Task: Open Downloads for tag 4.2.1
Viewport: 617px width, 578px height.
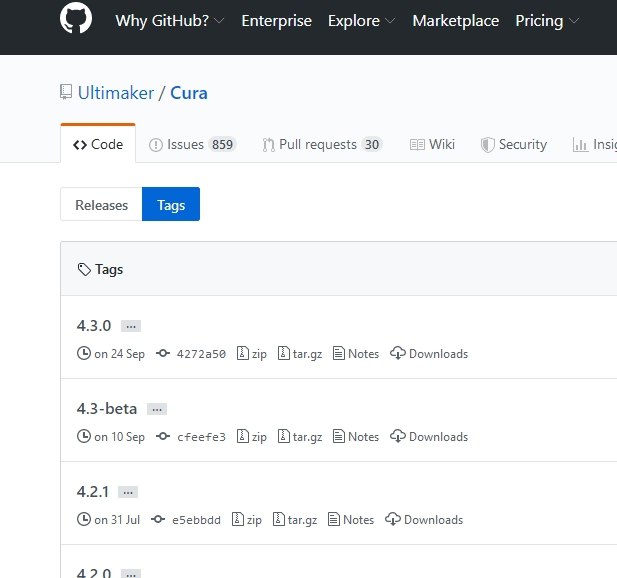Action: pyautogui.click(x=424, y=520)
